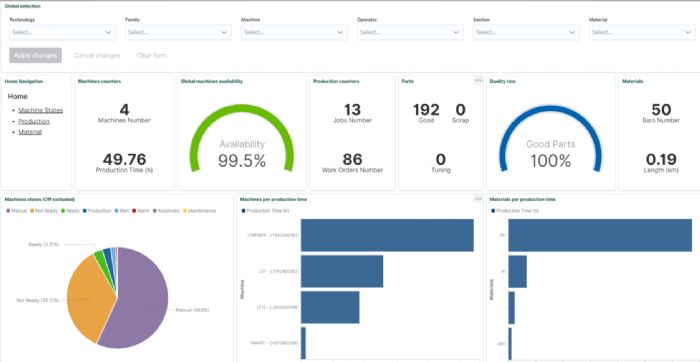The width and height of the screenshot is (700, 362).
Task: Click the Home heading in navigation
Action: (x=17, y=96)
